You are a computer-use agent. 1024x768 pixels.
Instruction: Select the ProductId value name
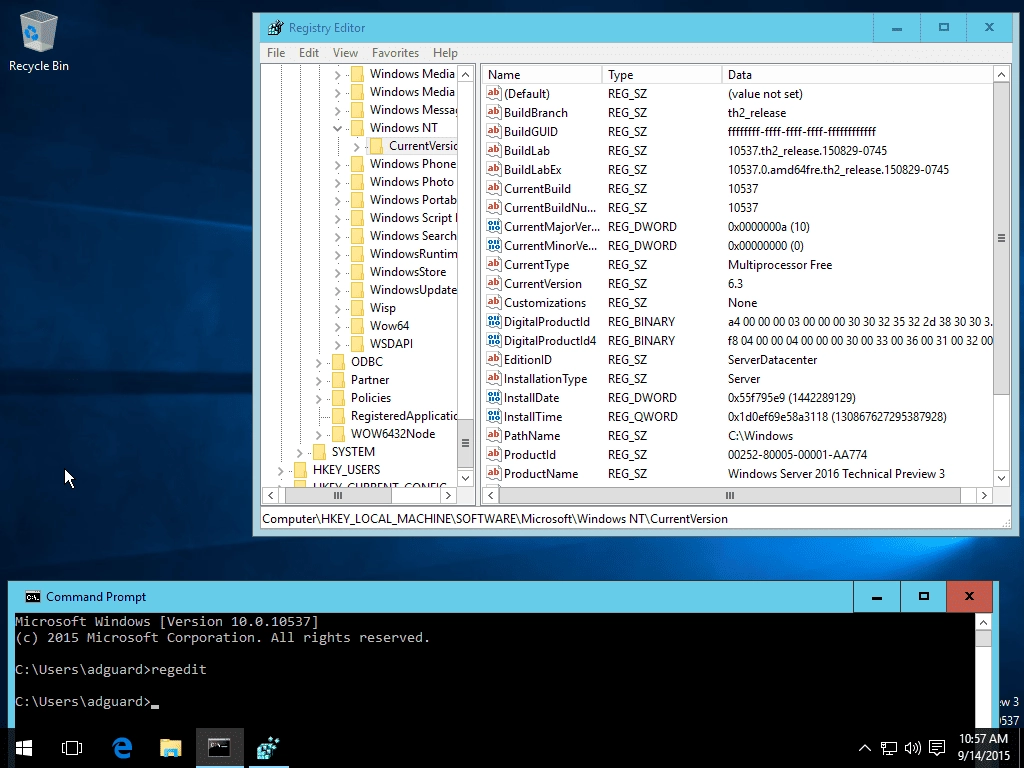point(530,455)
